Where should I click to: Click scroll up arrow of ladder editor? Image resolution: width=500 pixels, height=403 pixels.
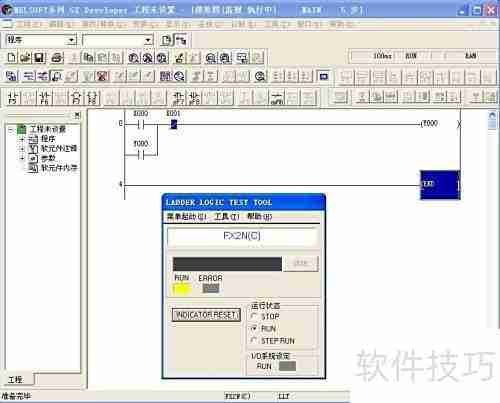tap(493, 116)
